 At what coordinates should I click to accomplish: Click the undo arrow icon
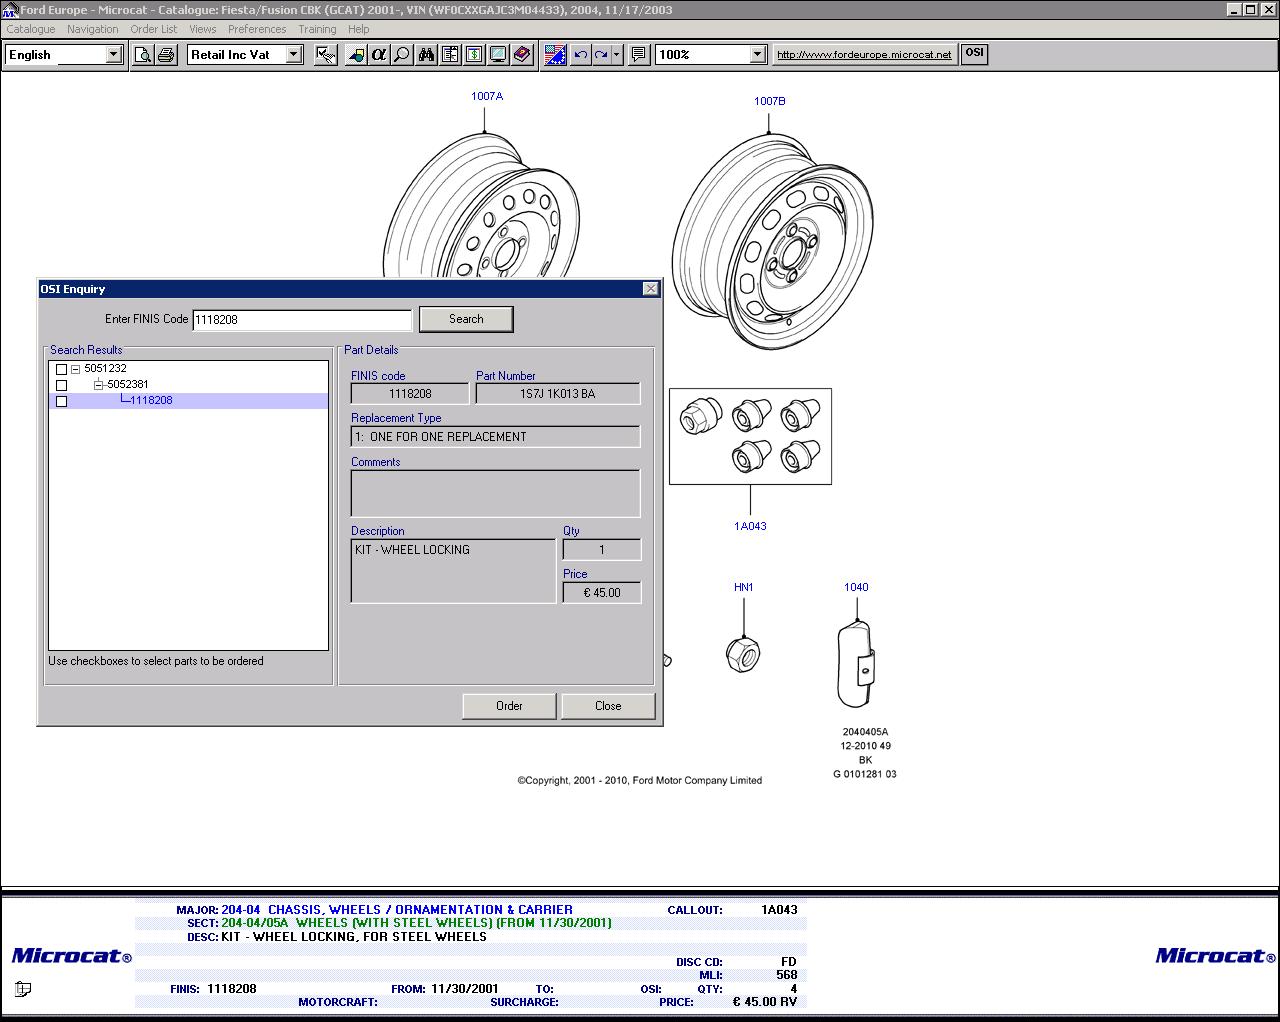coord(580,55)
